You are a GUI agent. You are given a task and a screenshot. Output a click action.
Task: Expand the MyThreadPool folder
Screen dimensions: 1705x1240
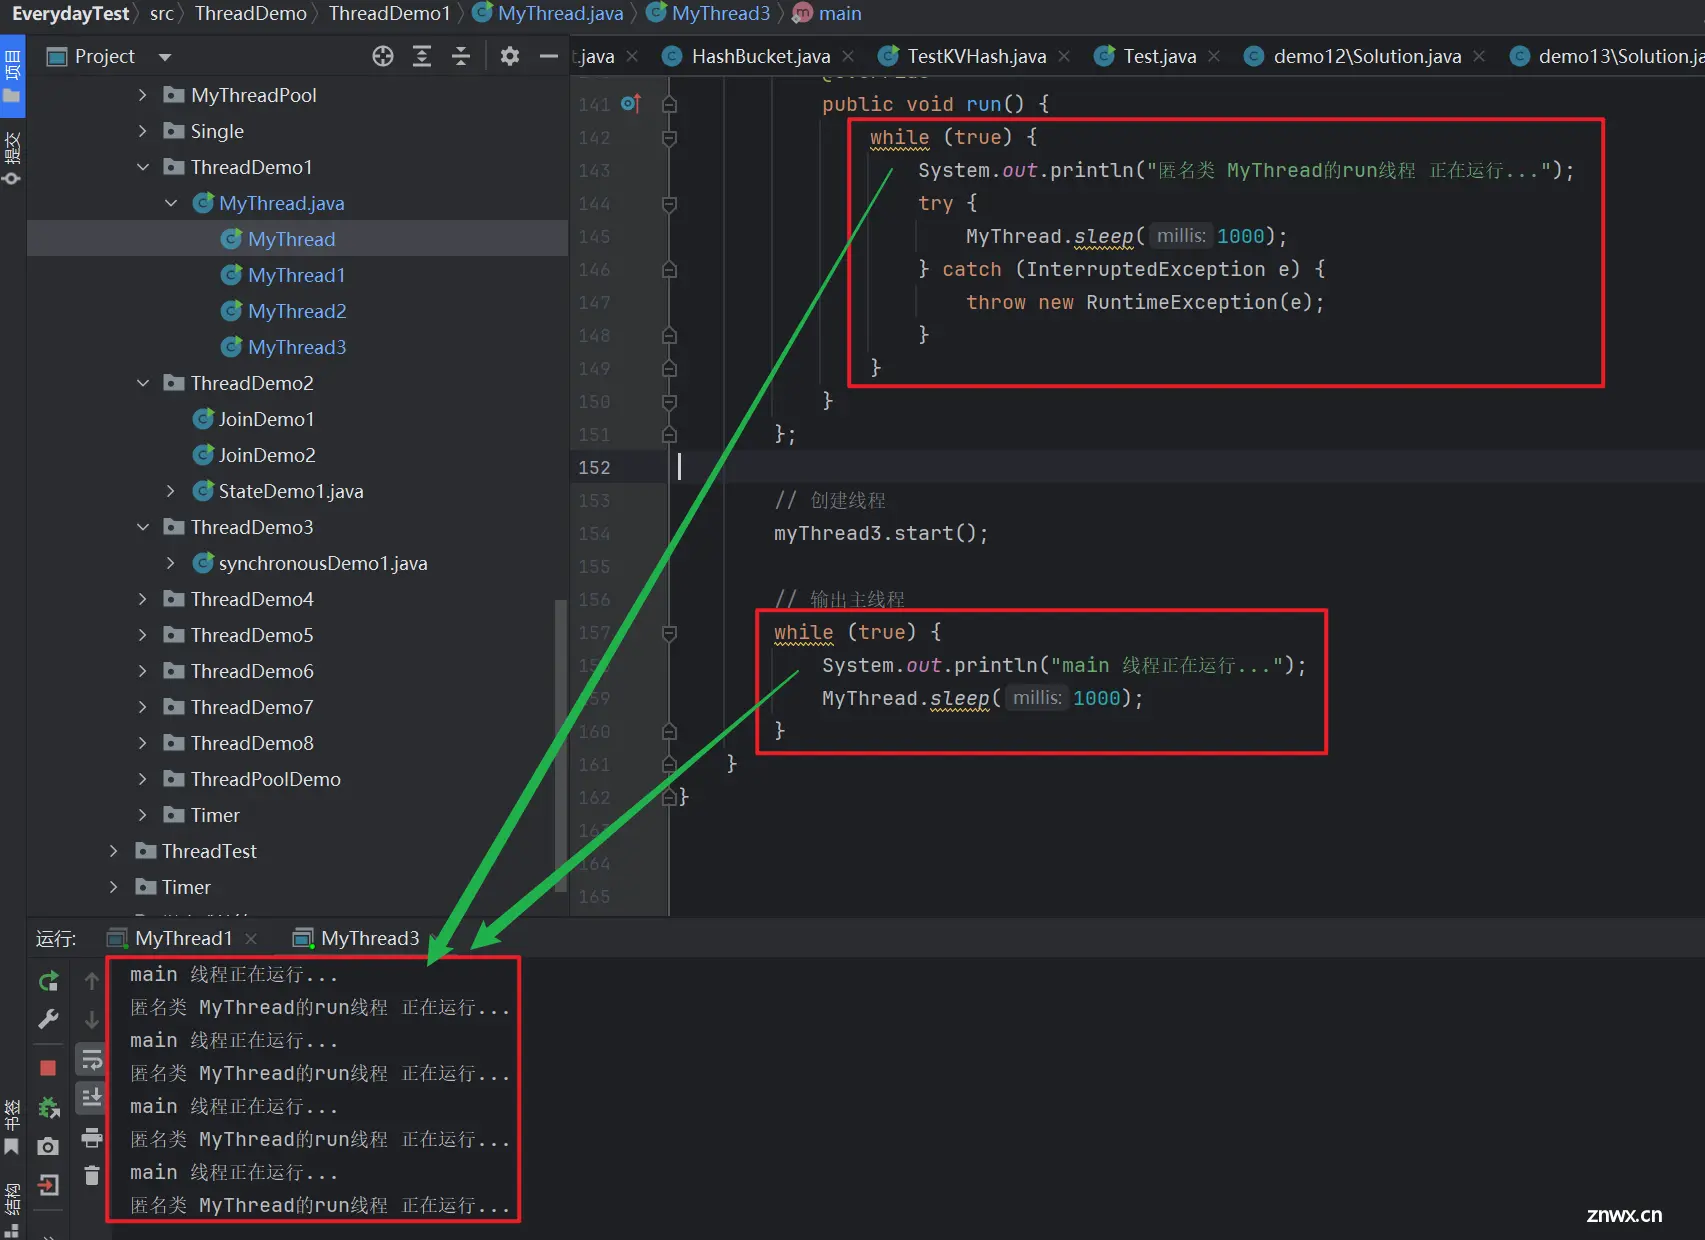(x=142, y=95)
